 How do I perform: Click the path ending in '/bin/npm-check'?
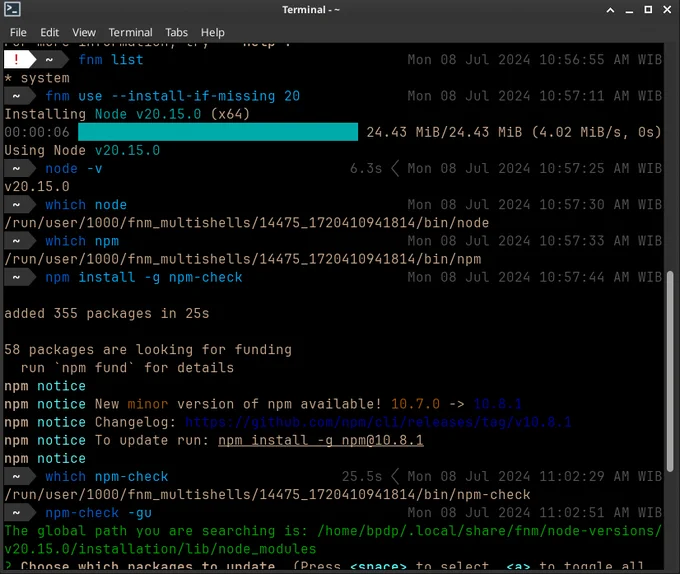click(267, 495)
